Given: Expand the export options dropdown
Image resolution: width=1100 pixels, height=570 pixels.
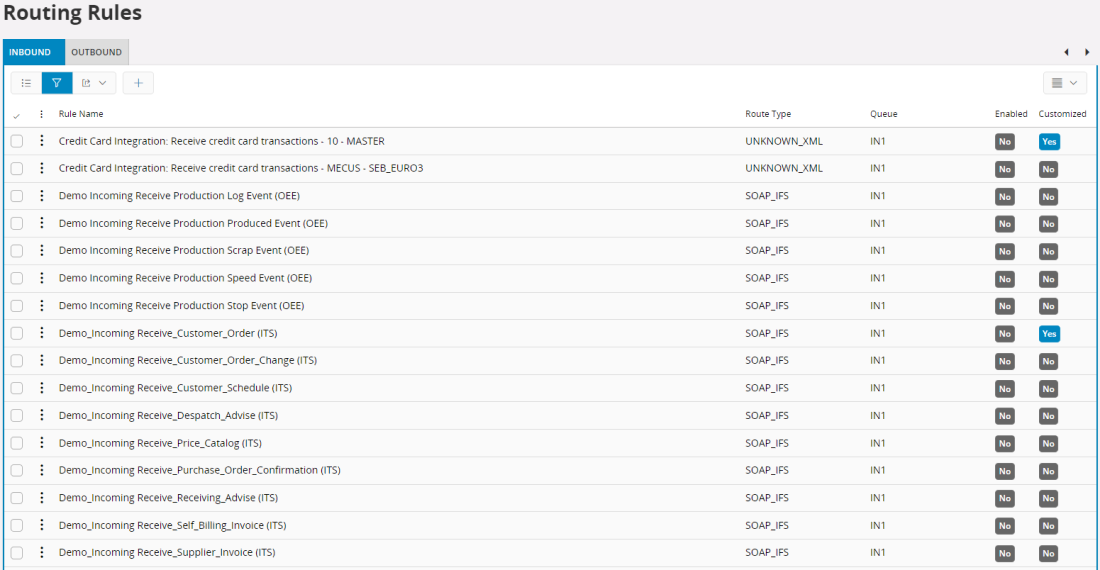Looking at the screenshot, I should (x=94, y=83).
